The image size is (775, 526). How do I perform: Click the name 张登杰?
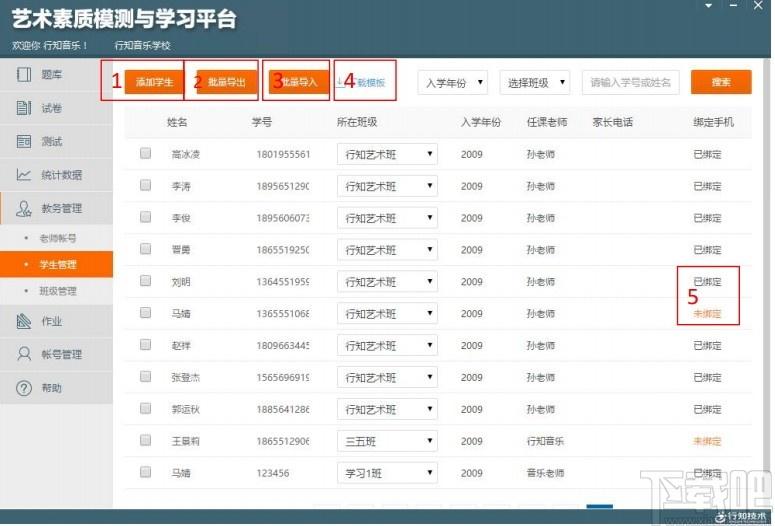pyautogui.click(x=186, y=378)
